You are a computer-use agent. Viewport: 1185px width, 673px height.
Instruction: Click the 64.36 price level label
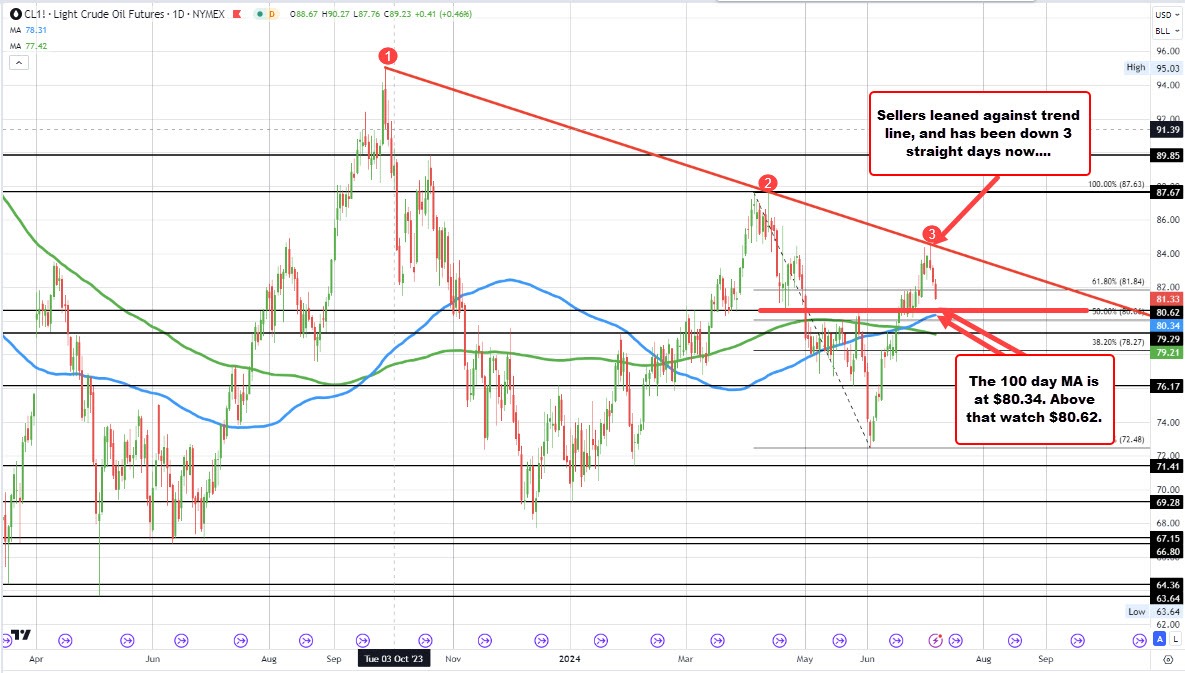[x=1168, y=585]
